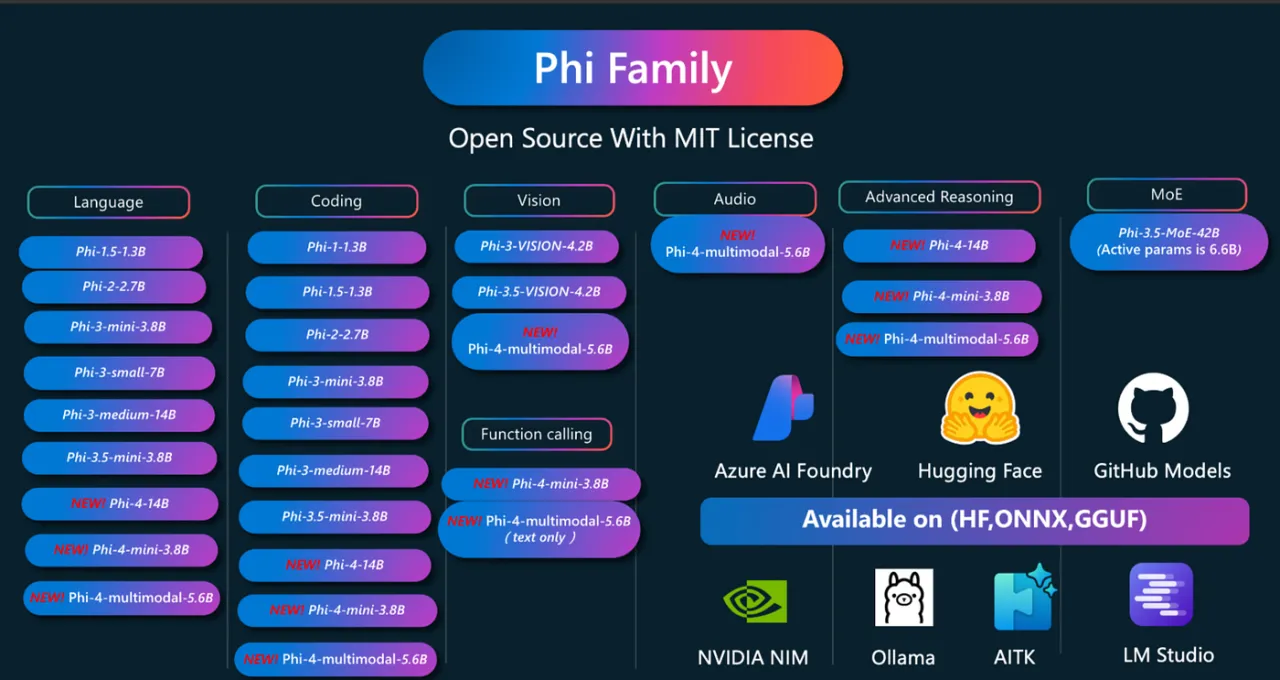Click the Phi-3-VISION-4.2B pill

[x=537, y=246]
